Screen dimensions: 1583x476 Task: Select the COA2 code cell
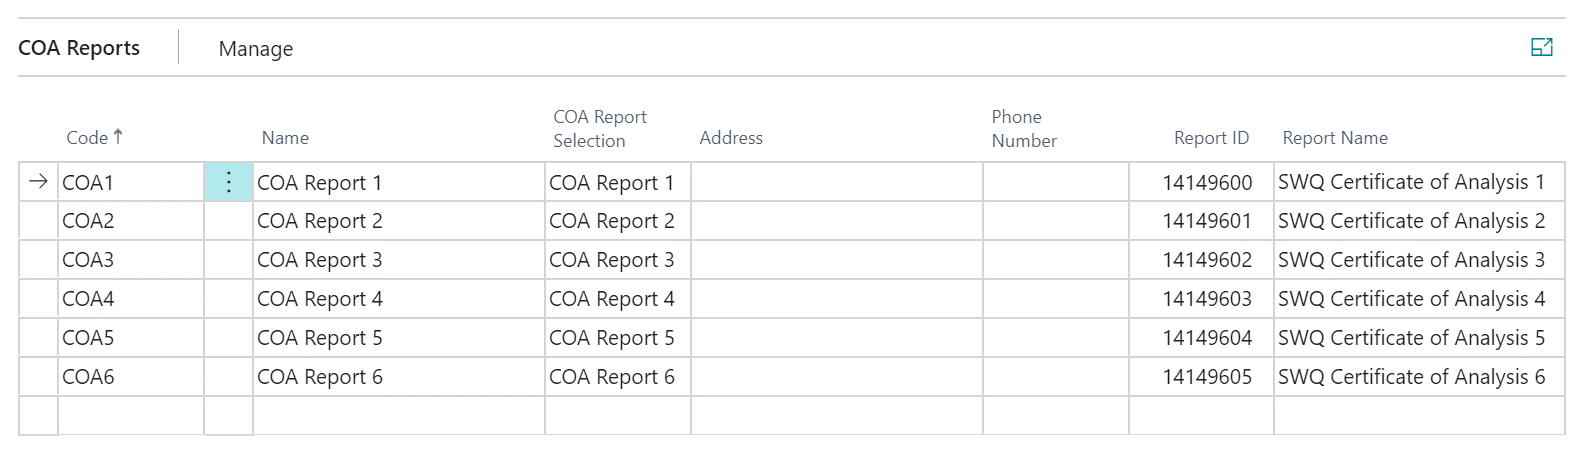click(130, 221)
